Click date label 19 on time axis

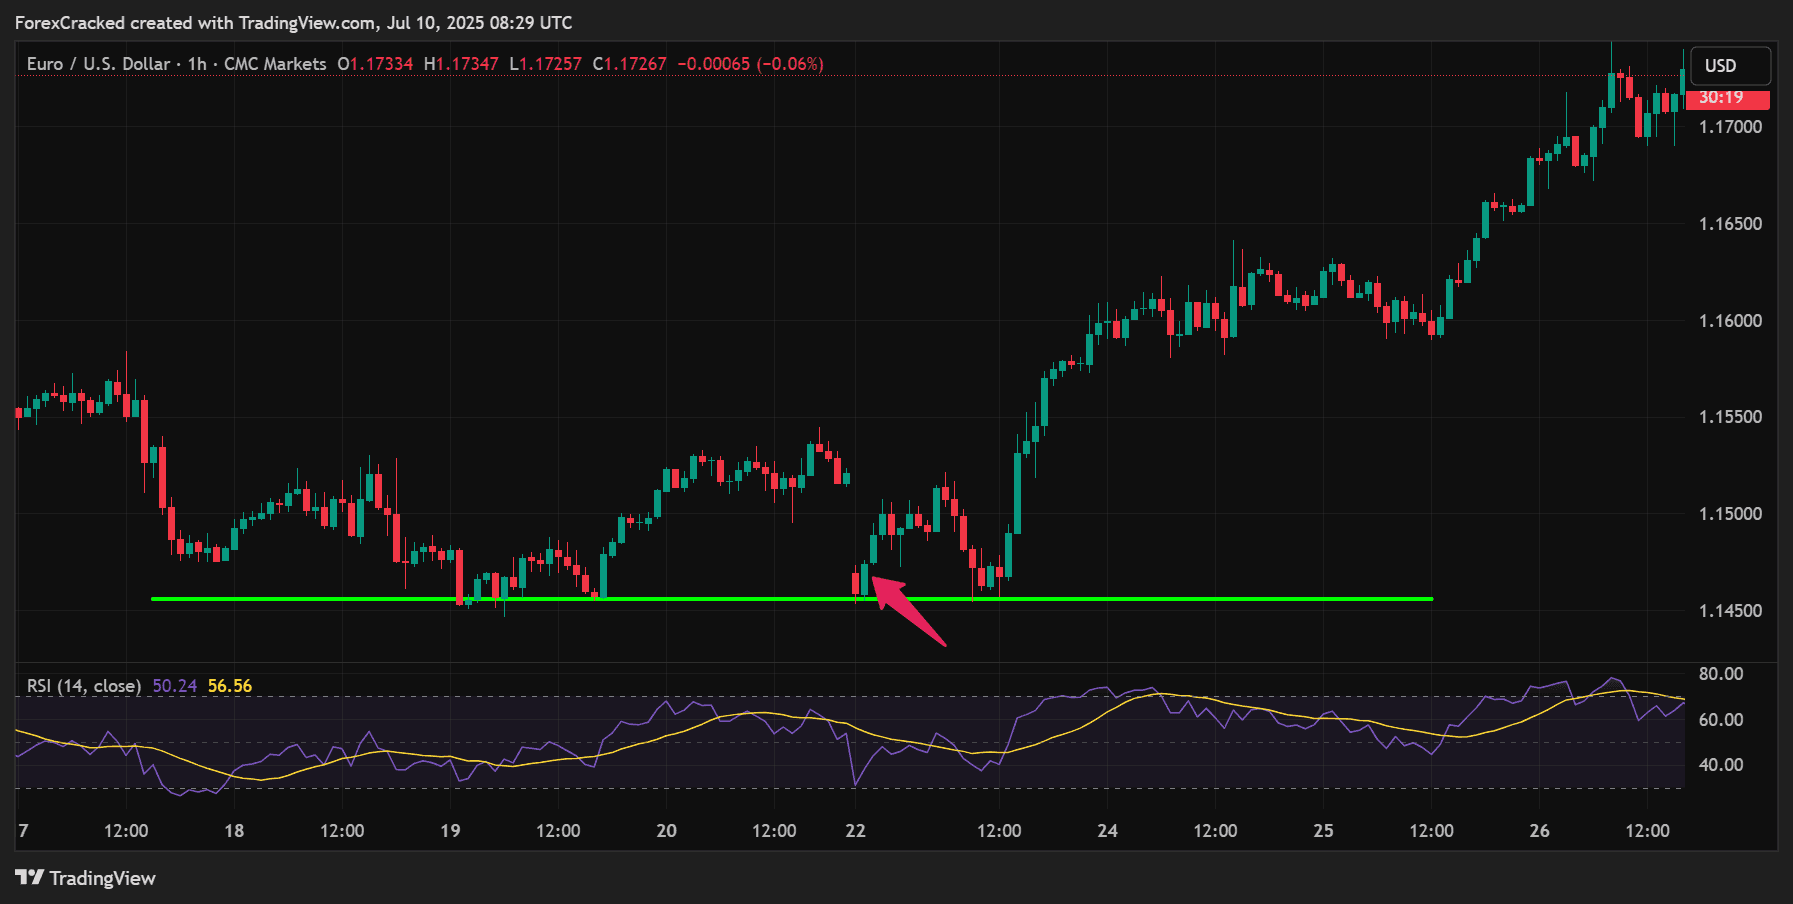[x=450, y=831]
